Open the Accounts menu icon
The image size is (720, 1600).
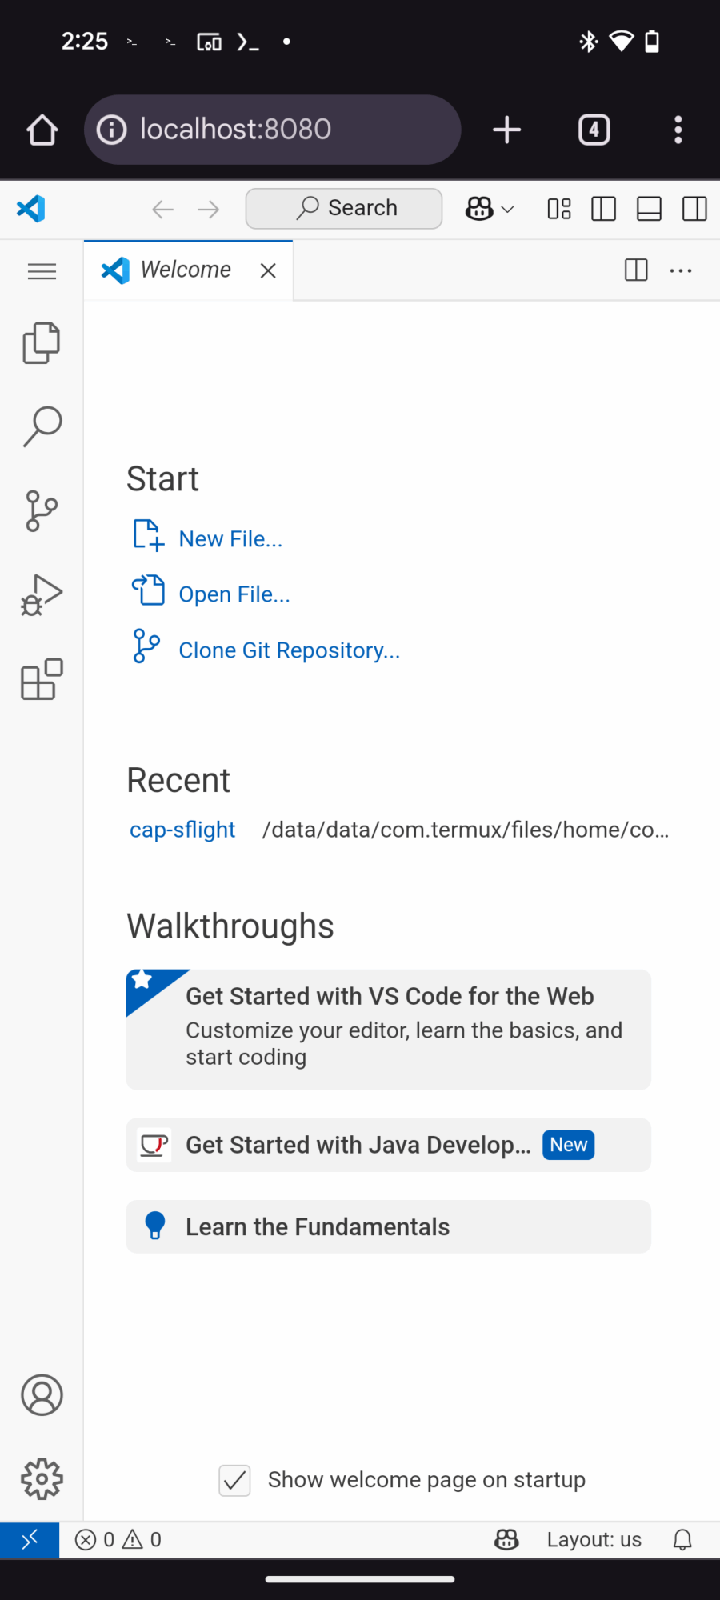click(x=41, y=1395)
